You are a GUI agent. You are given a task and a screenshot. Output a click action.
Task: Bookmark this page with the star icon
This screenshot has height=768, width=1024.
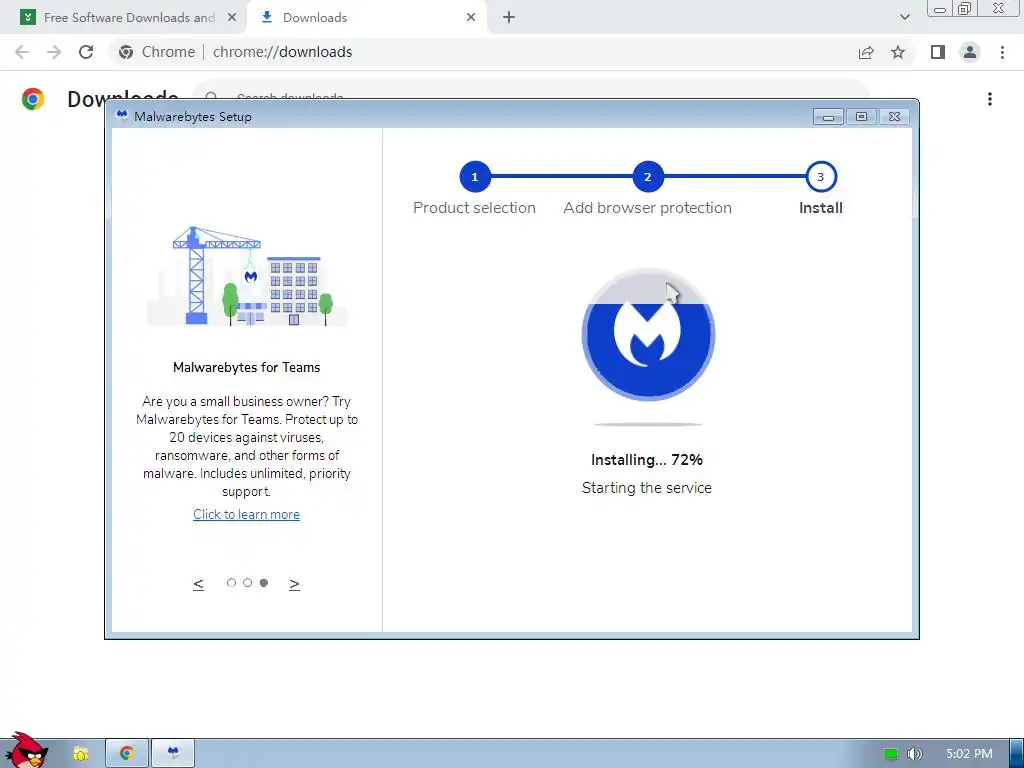click(x=898, y=52)
